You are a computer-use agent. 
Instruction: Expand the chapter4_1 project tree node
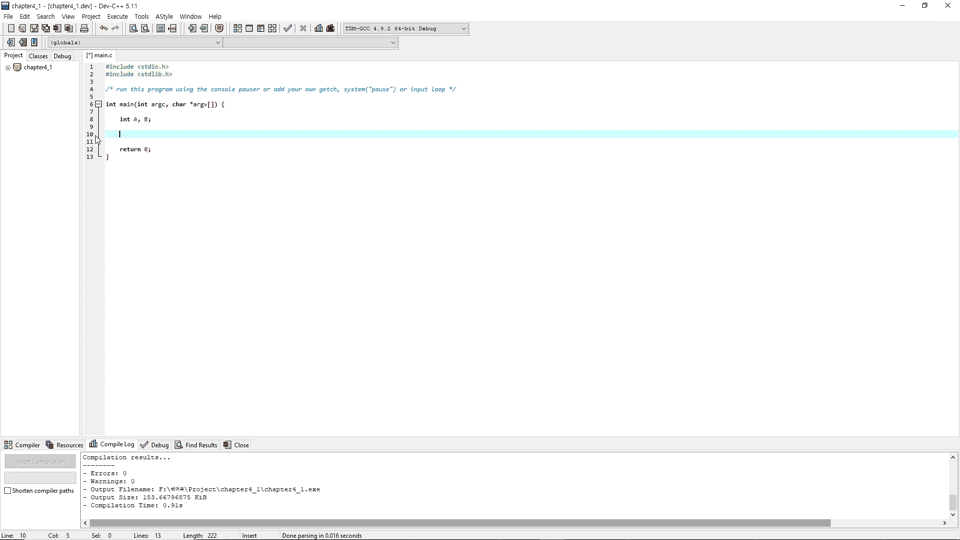7,67
